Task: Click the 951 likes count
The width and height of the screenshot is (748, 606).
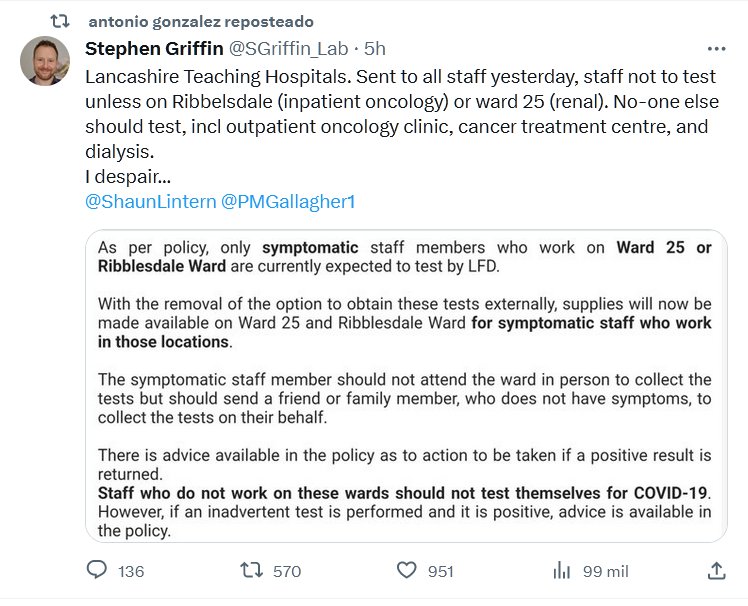Action: [440, 571]
